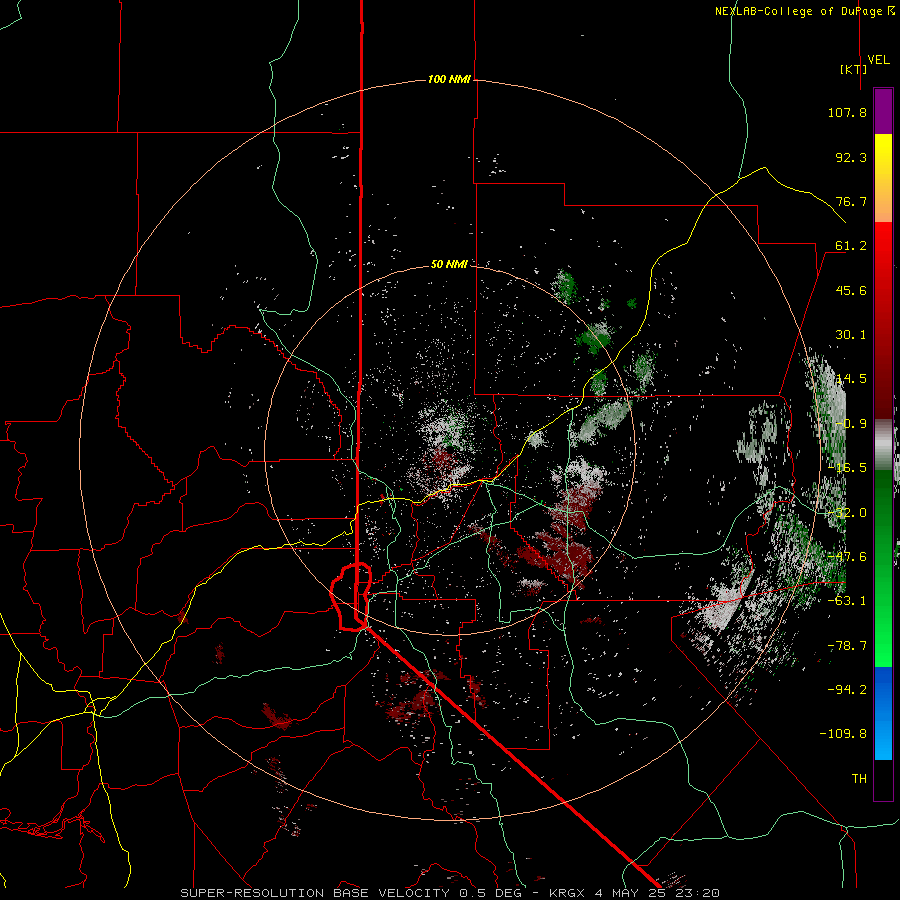Click the 14.5 velocity scale value

coord(851,379)
